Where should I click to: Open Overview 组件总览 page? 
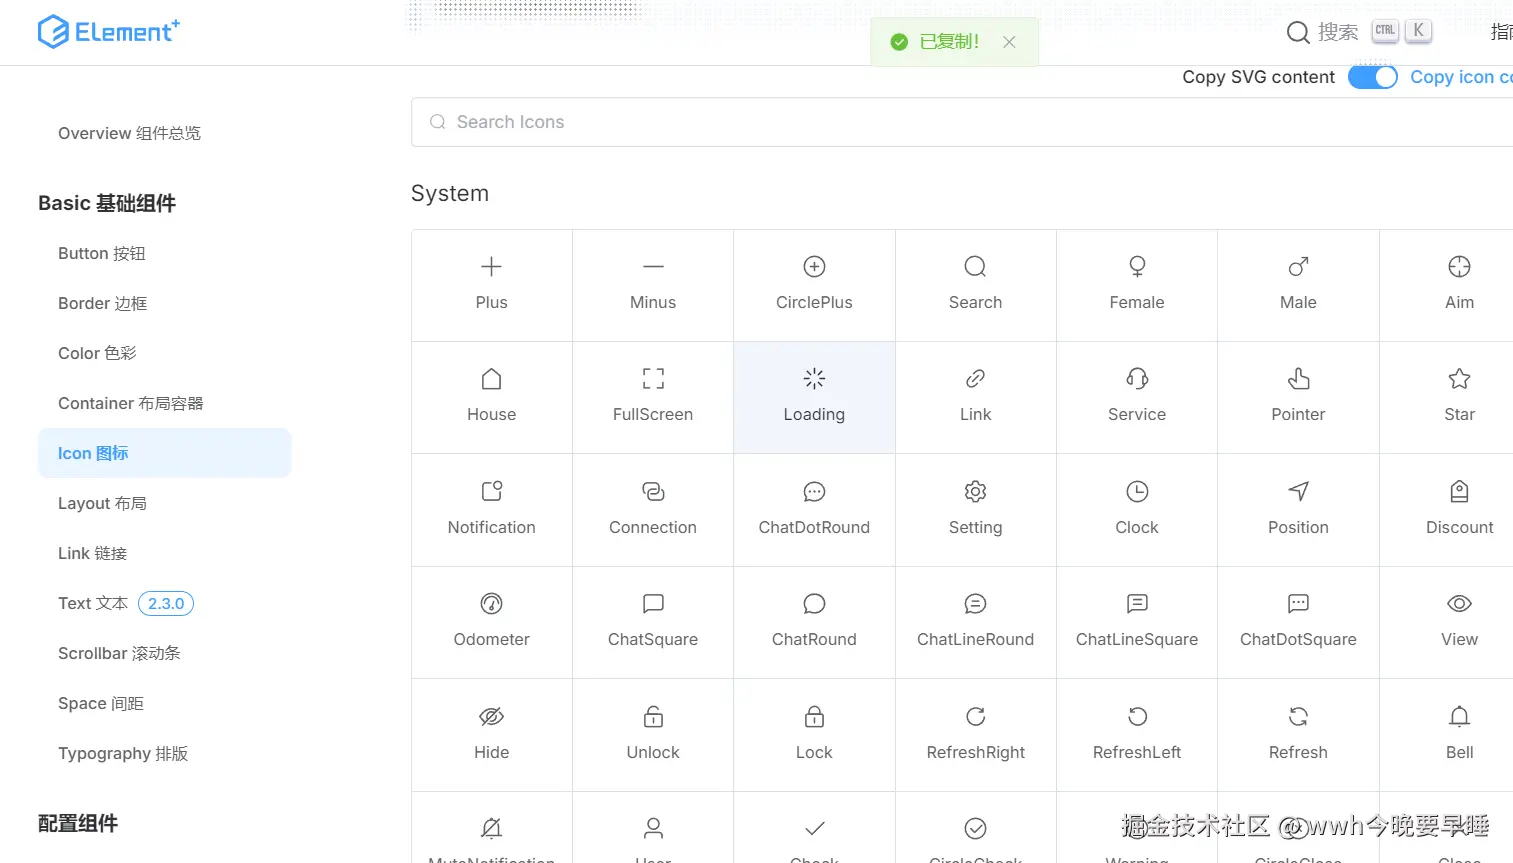129,133
